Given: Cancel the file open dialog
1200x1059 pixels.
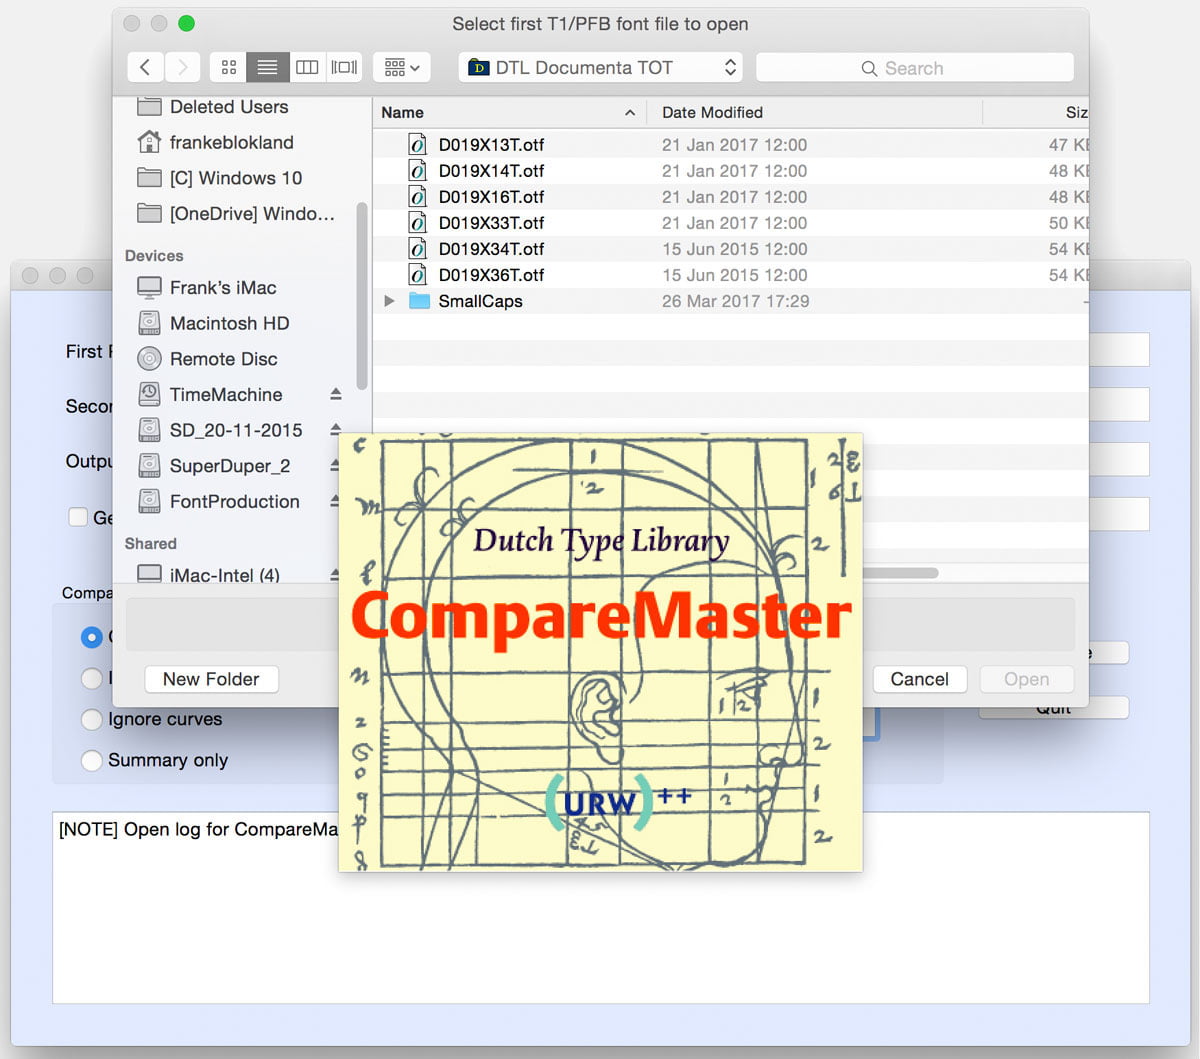Looking at the screenshot, I should 919,679.
